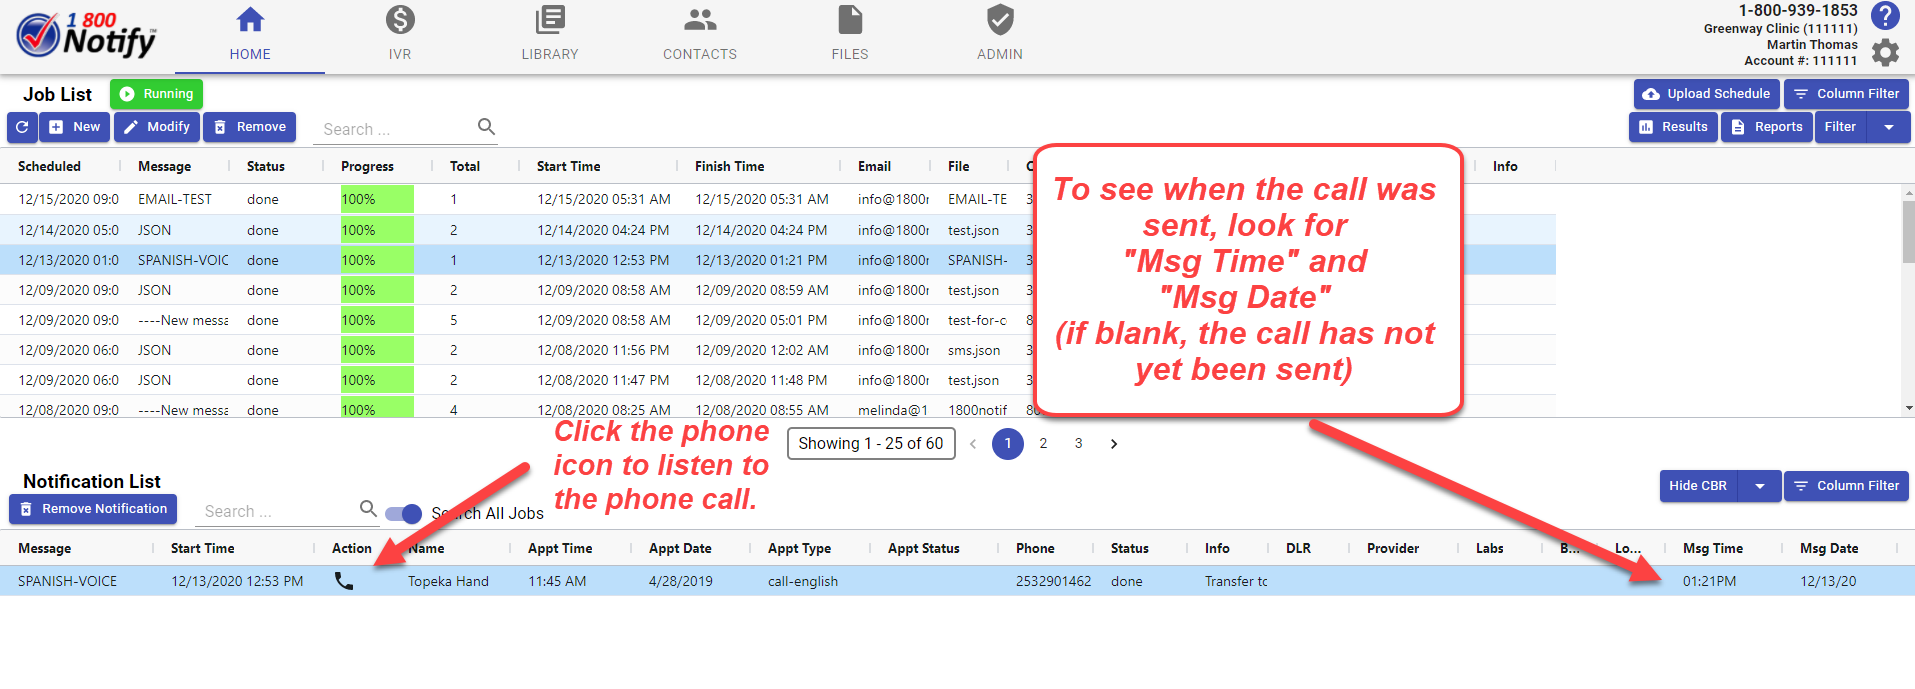1915x689 pixels.
Task: Click the Notification List search magnifier icon
Action: [368, 509]
